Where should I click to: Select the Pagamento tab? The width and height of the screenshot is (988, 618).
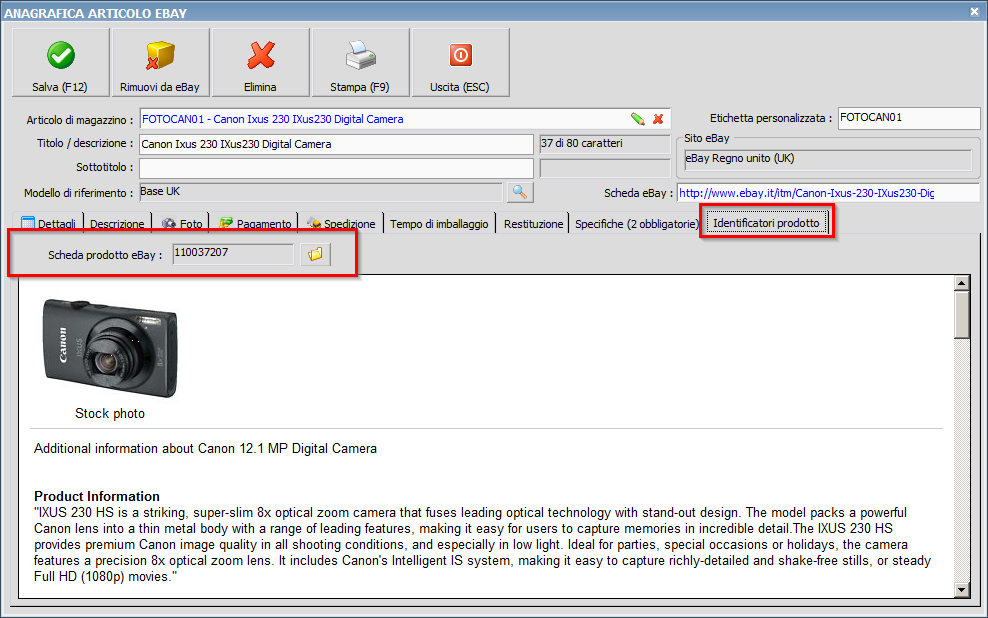pos(255,224)
